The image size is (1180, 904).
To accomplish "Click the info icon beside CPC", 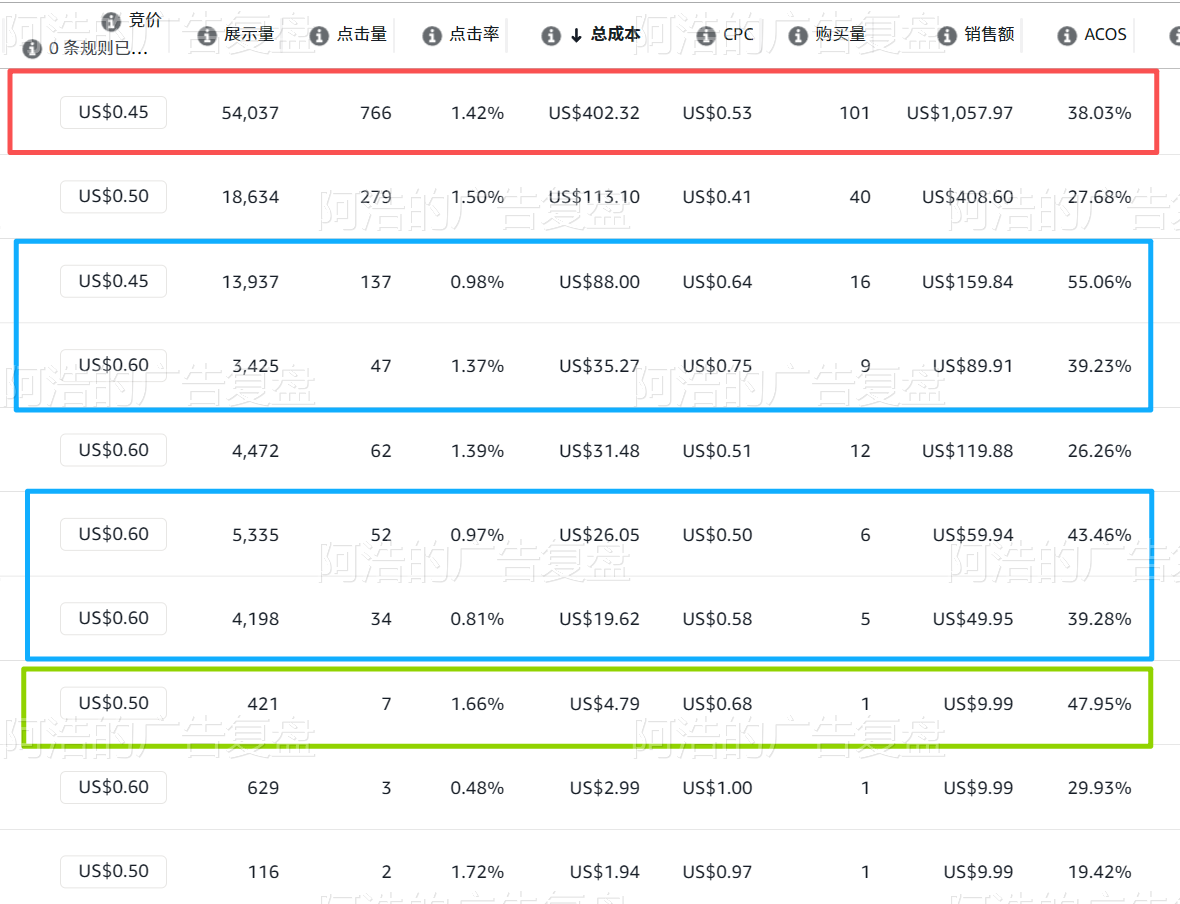I will (x=706, y=35).
